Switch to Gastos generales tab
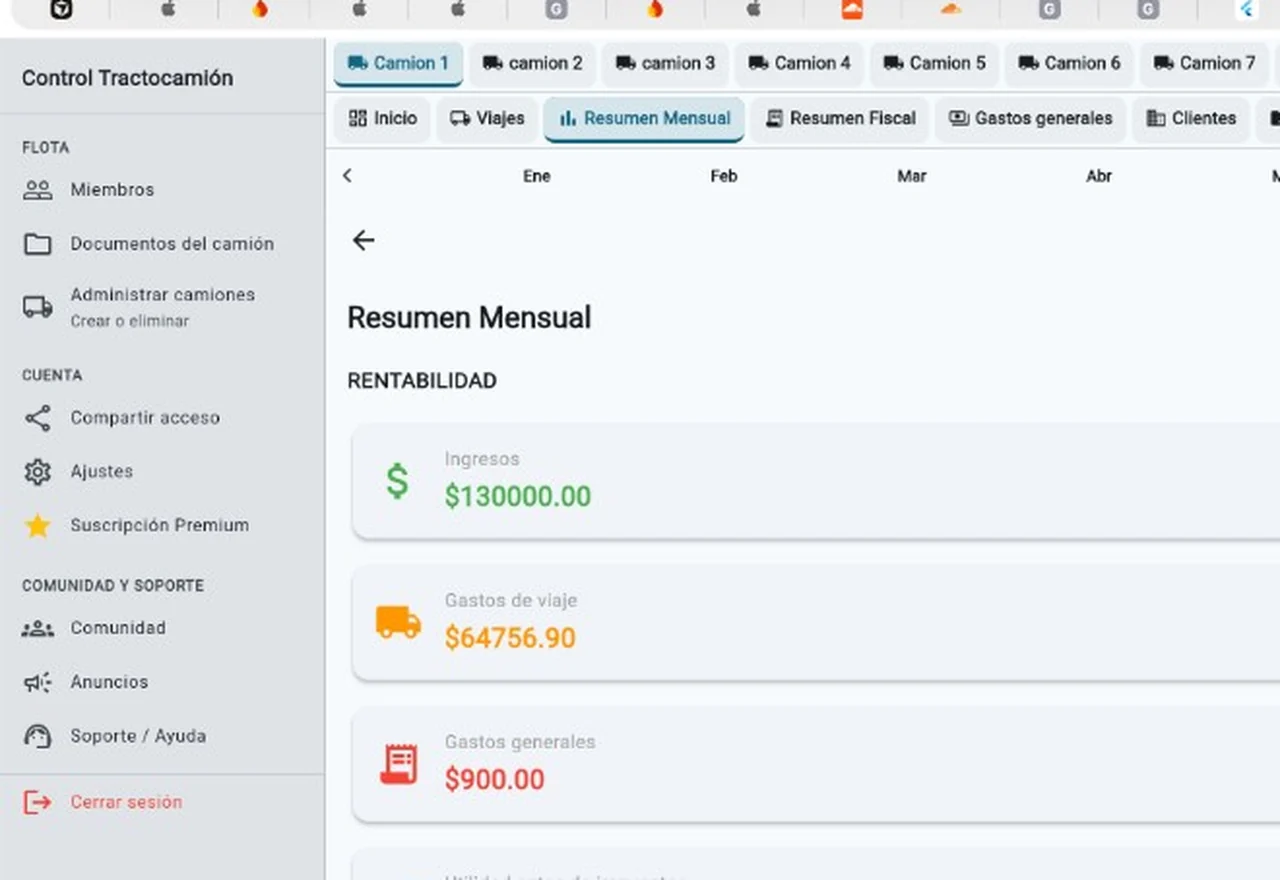 pos(1030,118)
